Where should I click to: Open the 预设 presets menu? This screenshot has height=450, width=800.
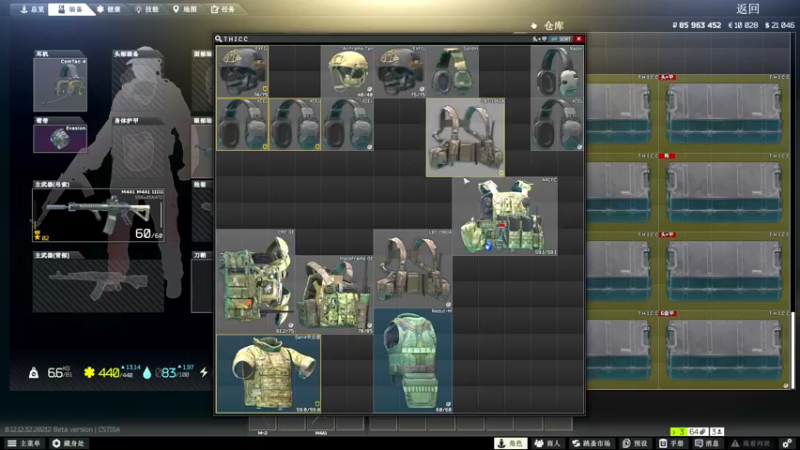pyautogui.click(x=635, y=443)
